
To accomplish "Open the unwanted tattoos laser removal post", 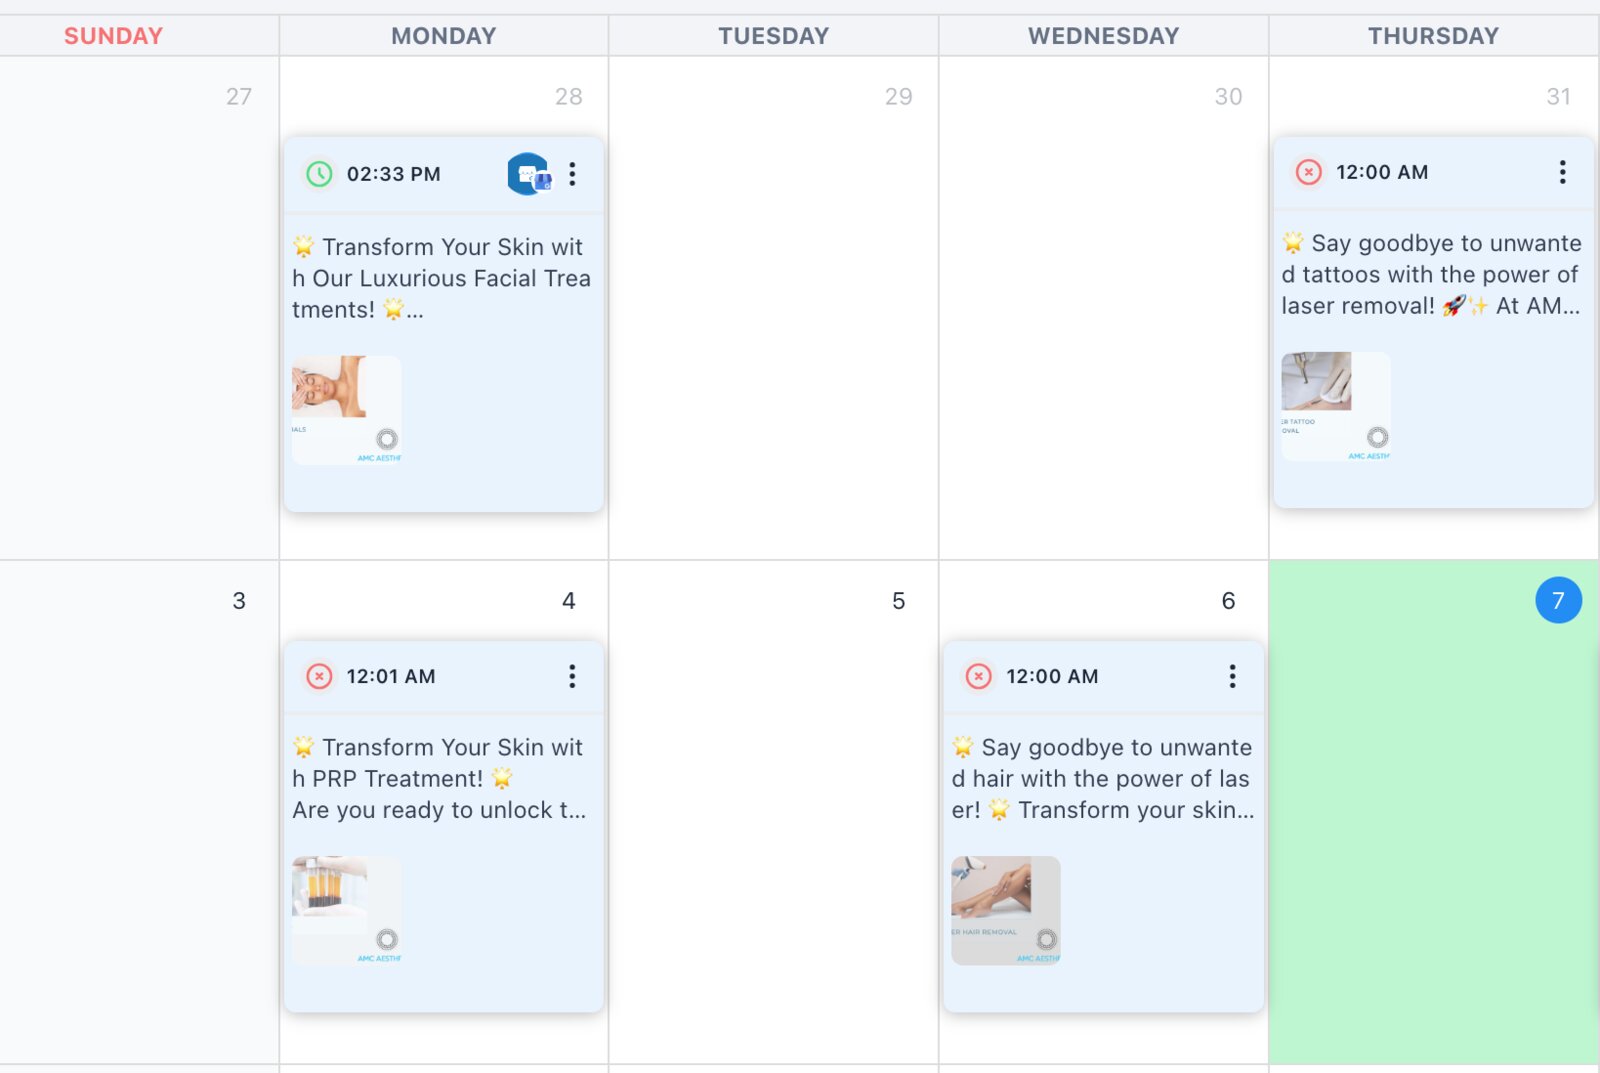I will (1432, 274).
